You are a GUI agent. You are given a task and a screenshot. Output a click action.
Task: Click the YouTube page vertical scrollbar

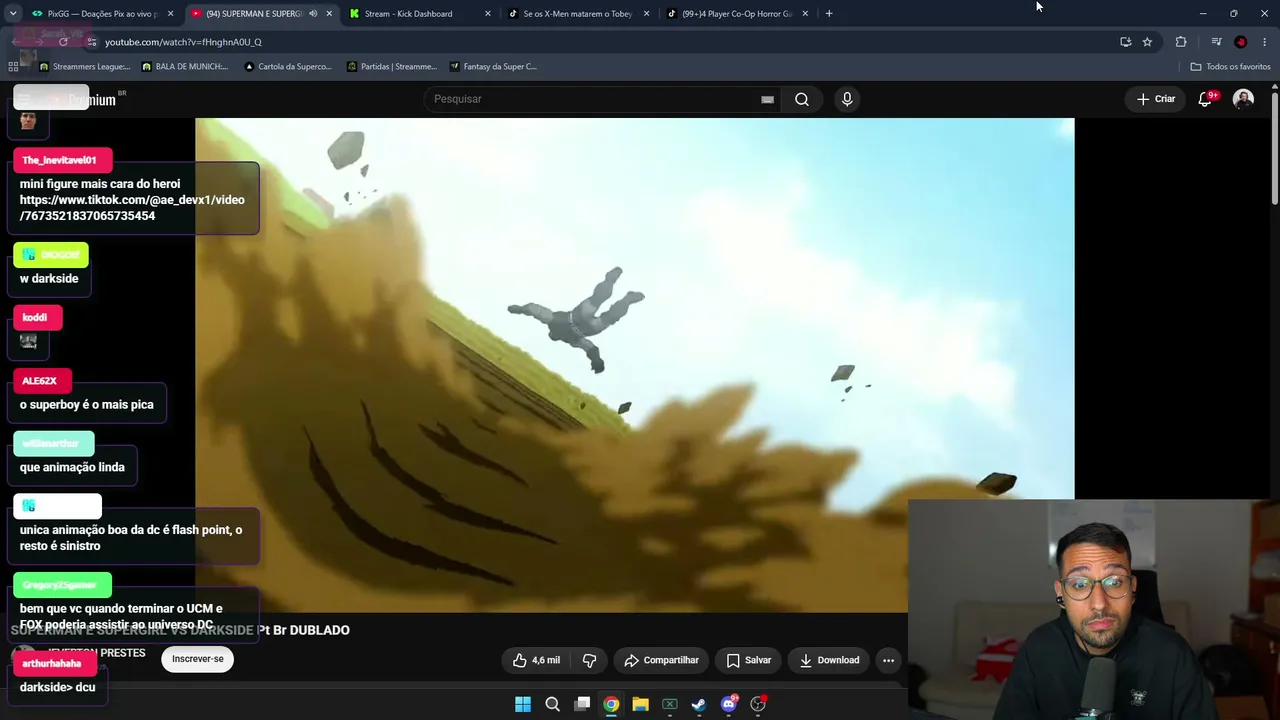coord(1274,150)
